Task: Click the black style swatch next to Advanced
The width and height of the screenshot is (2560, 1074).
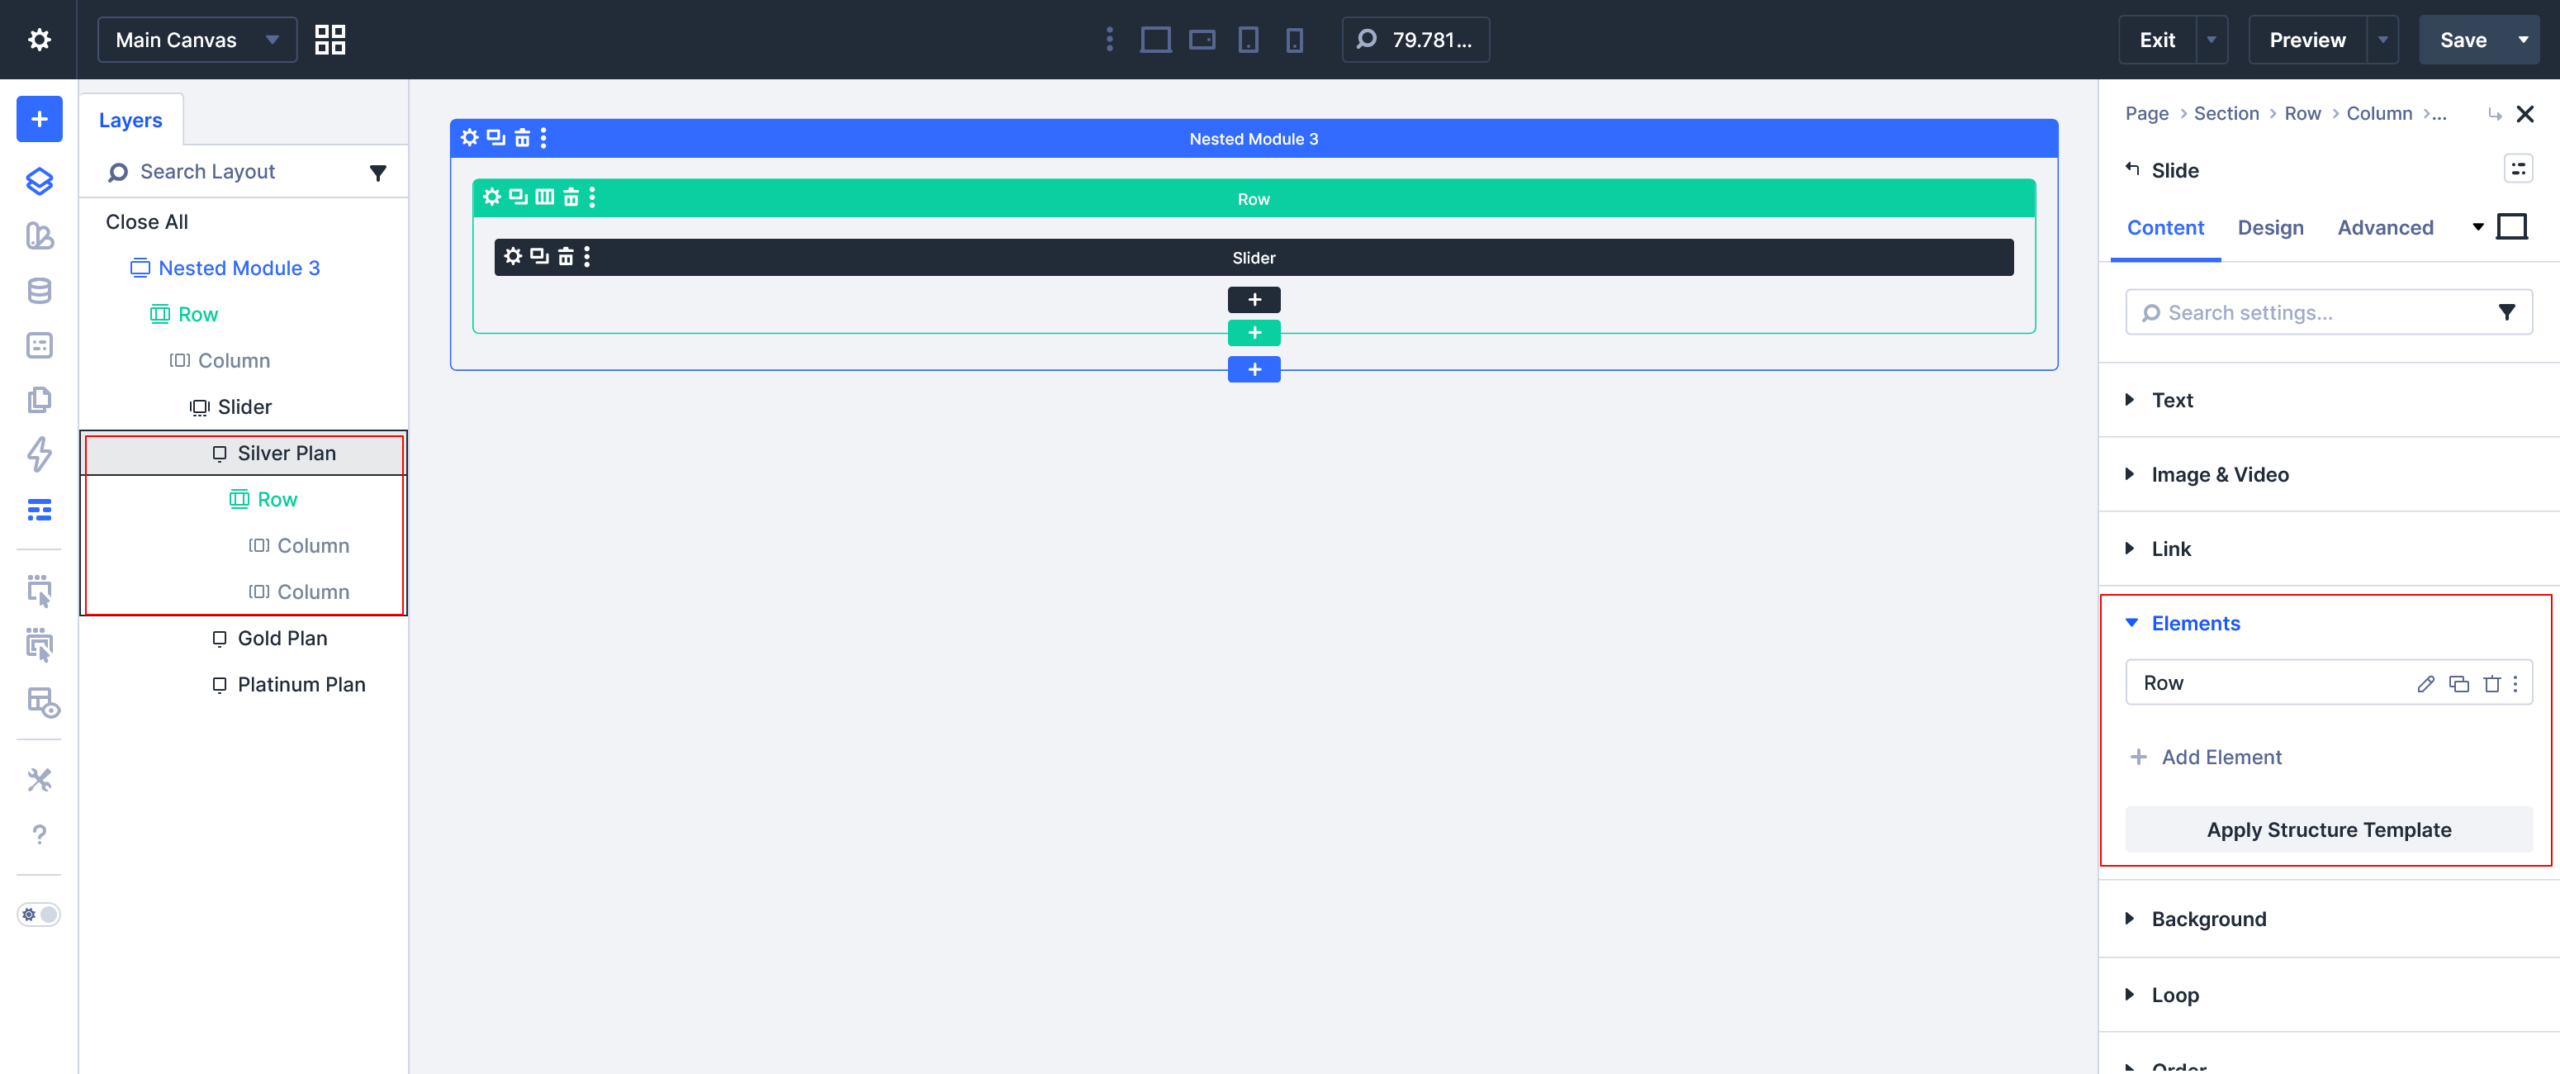Action: (x=2512, y=226)
